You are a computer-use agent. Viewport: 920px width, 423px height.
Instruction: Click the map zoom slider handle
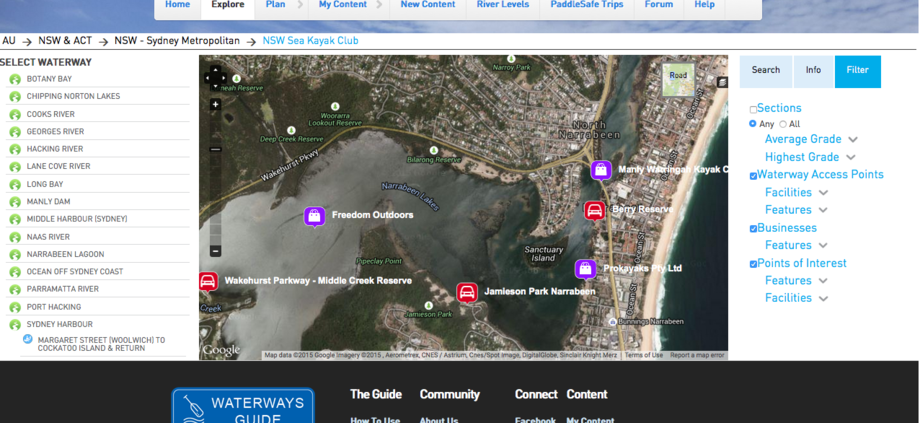point(215,150)
